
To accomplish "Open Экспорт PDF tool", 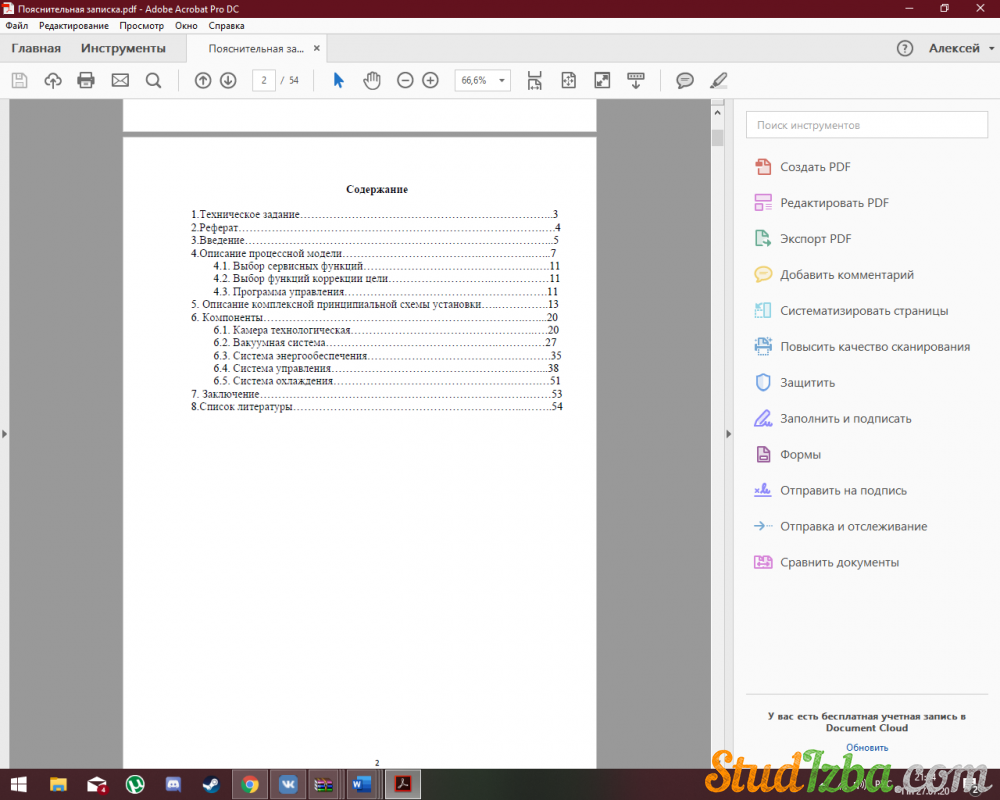I will click(x=803, y=239).
